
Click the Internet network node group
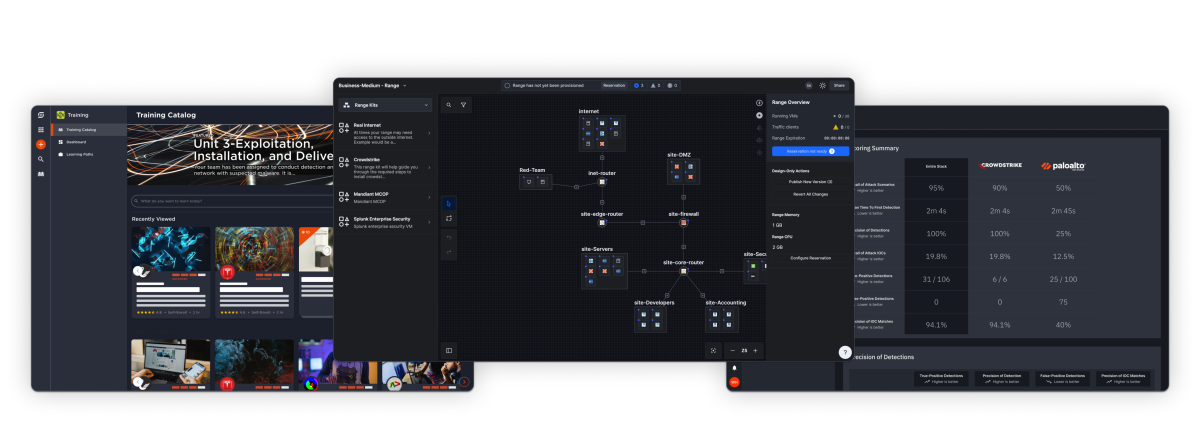[602, 133]
